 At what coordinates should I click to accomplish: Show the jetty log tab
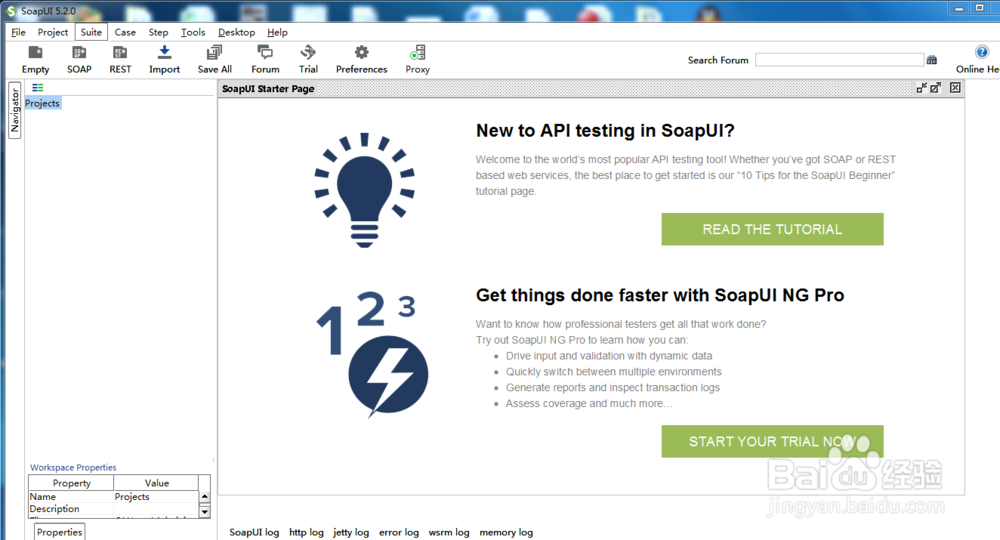(351, 532)
